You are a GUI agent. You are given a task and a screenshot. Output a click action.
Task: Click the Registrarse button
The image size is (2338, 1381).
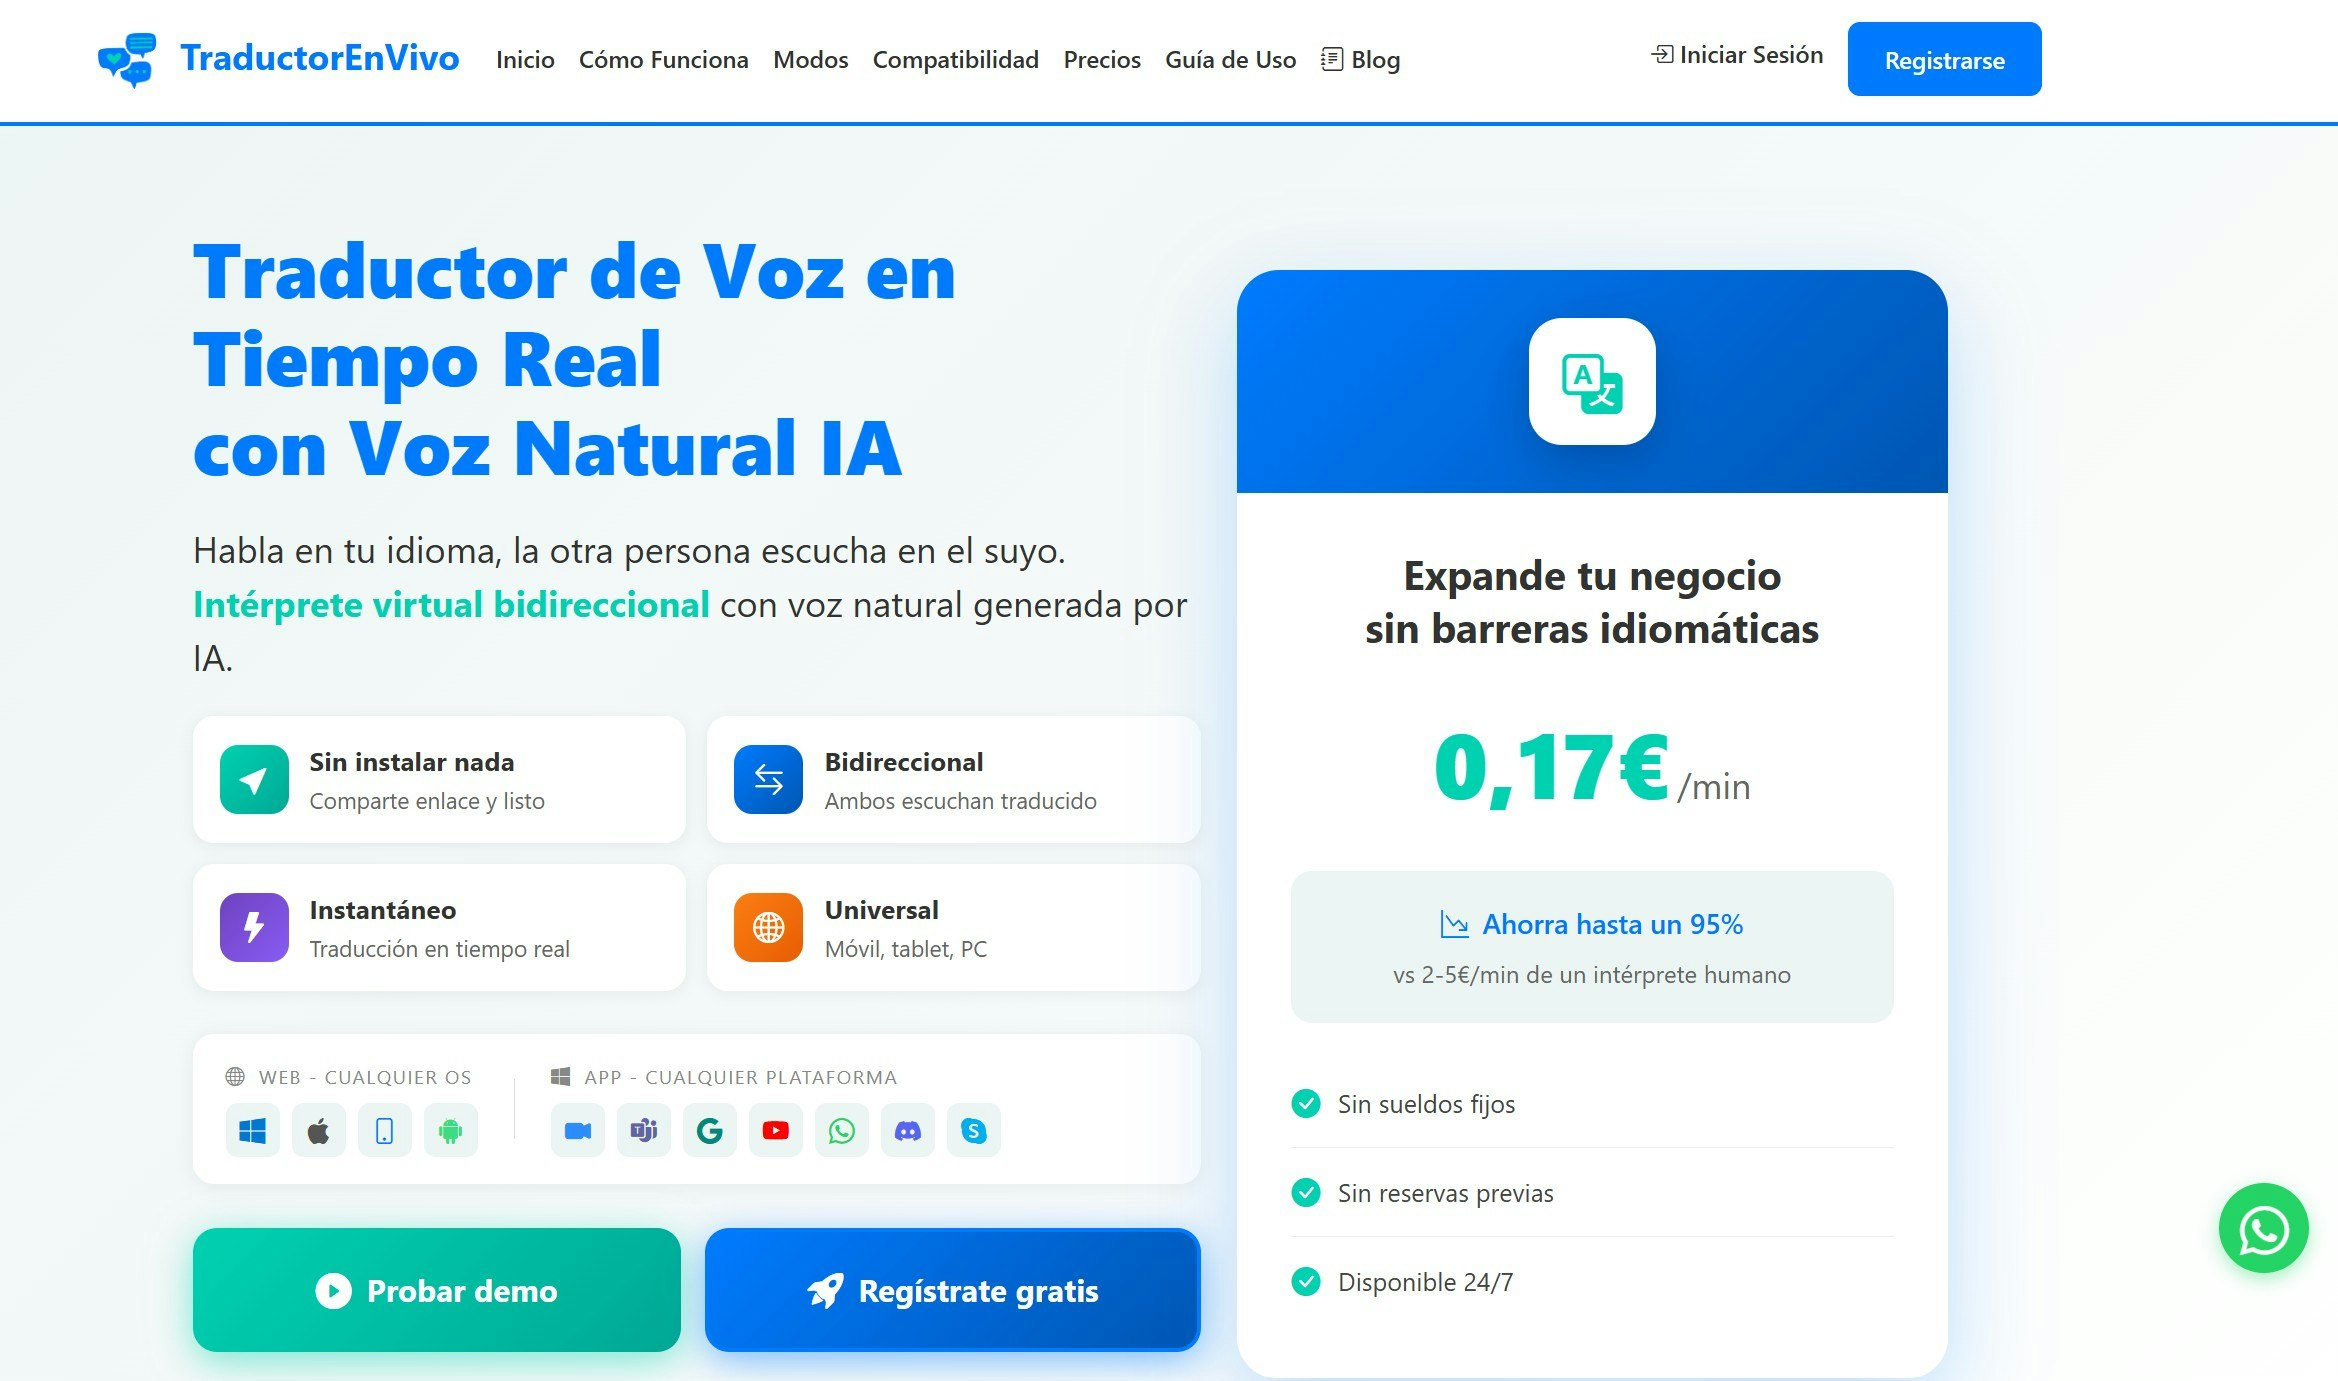[x=1944, y=59]
